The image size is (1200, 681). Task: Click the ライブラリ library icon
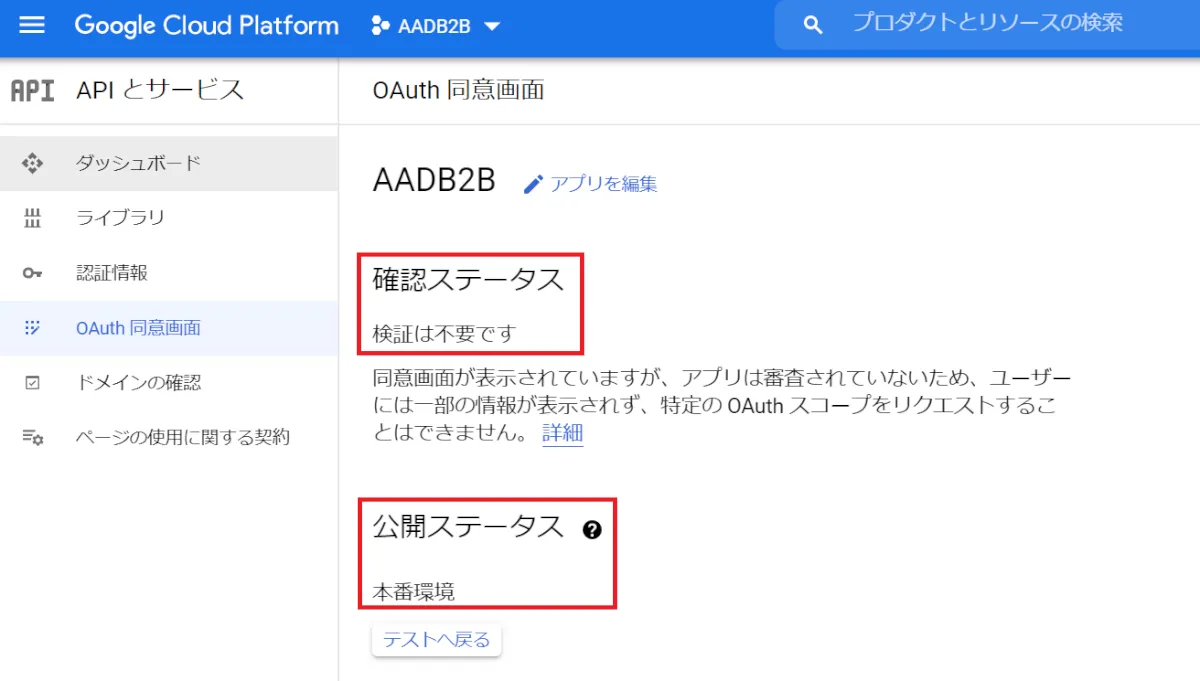pyautogui.click(x=32, y=218)
